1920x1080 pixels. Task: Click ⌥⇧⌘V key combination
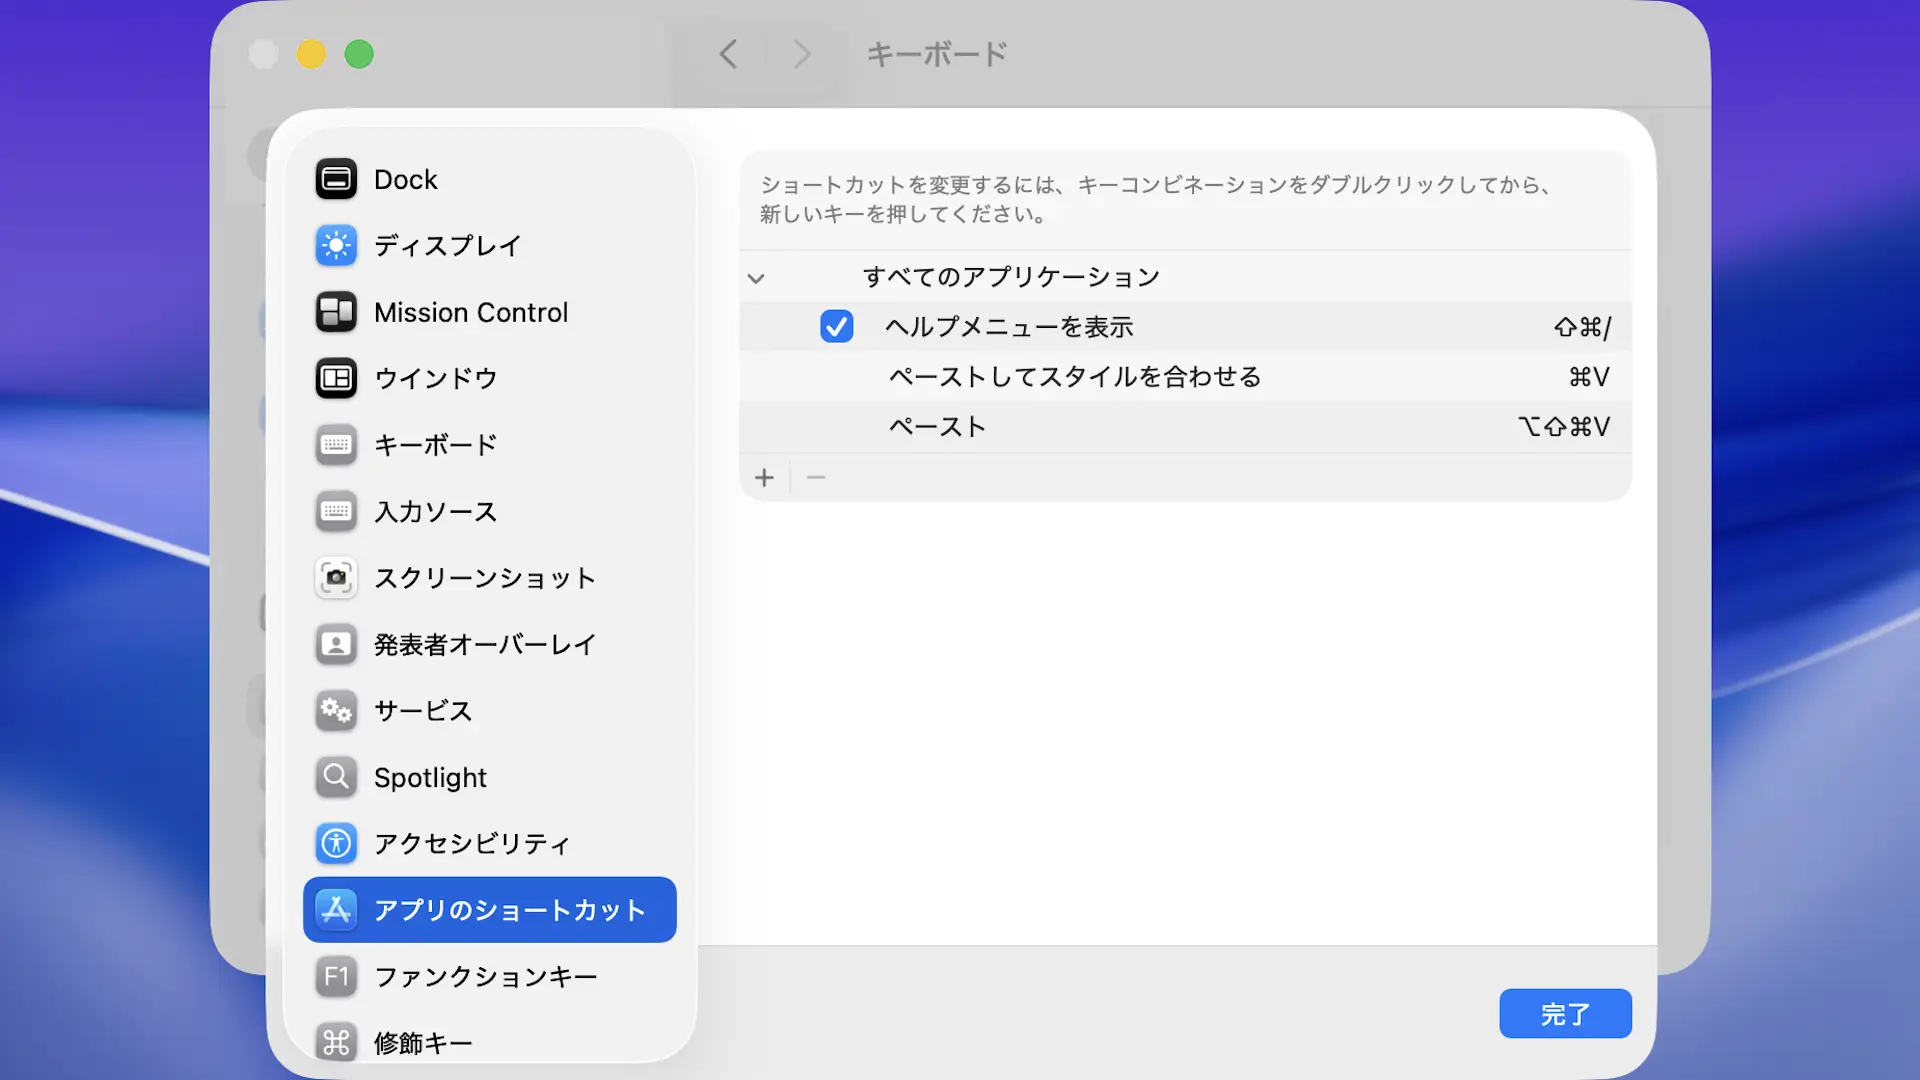(x=1564, y=427)
